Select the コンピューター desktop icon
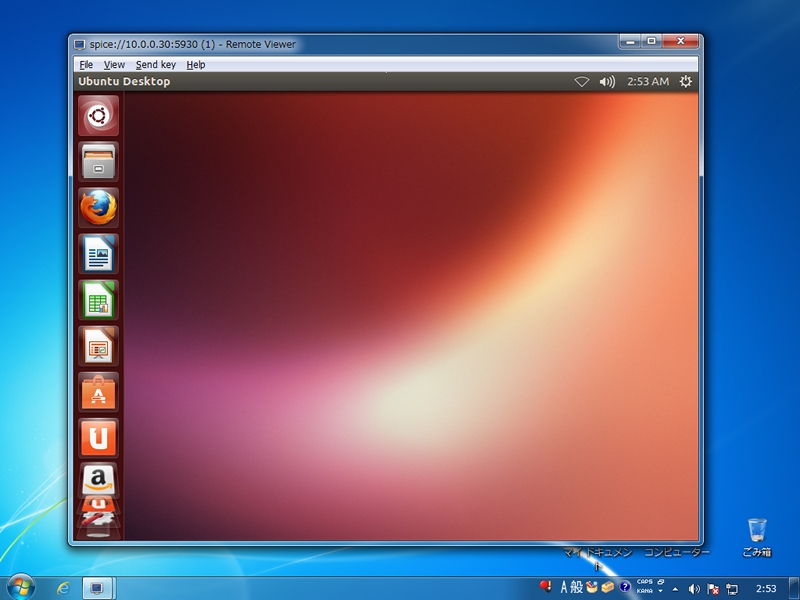800x600 pixels. point(677,553)
